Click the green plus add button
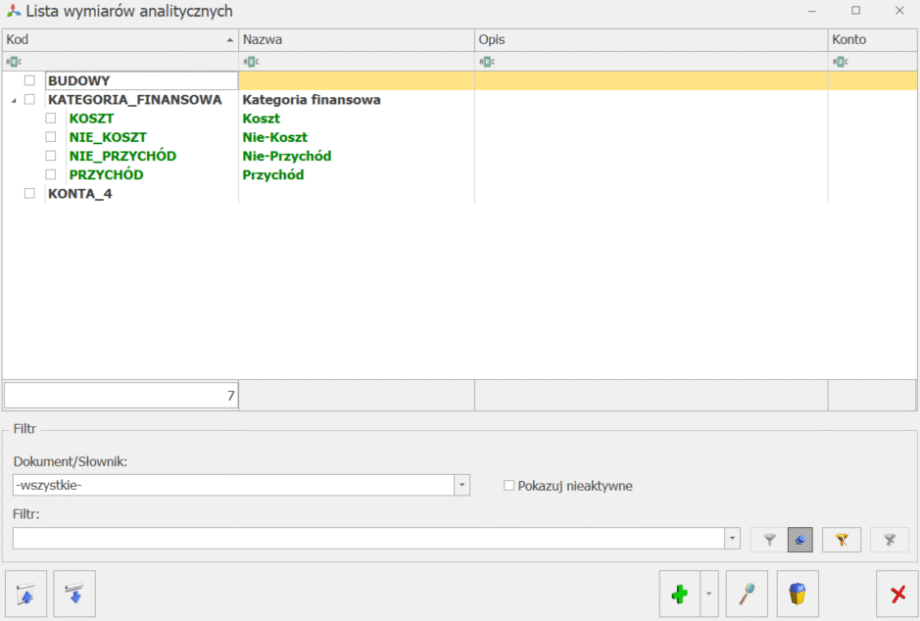 [679, 594]
